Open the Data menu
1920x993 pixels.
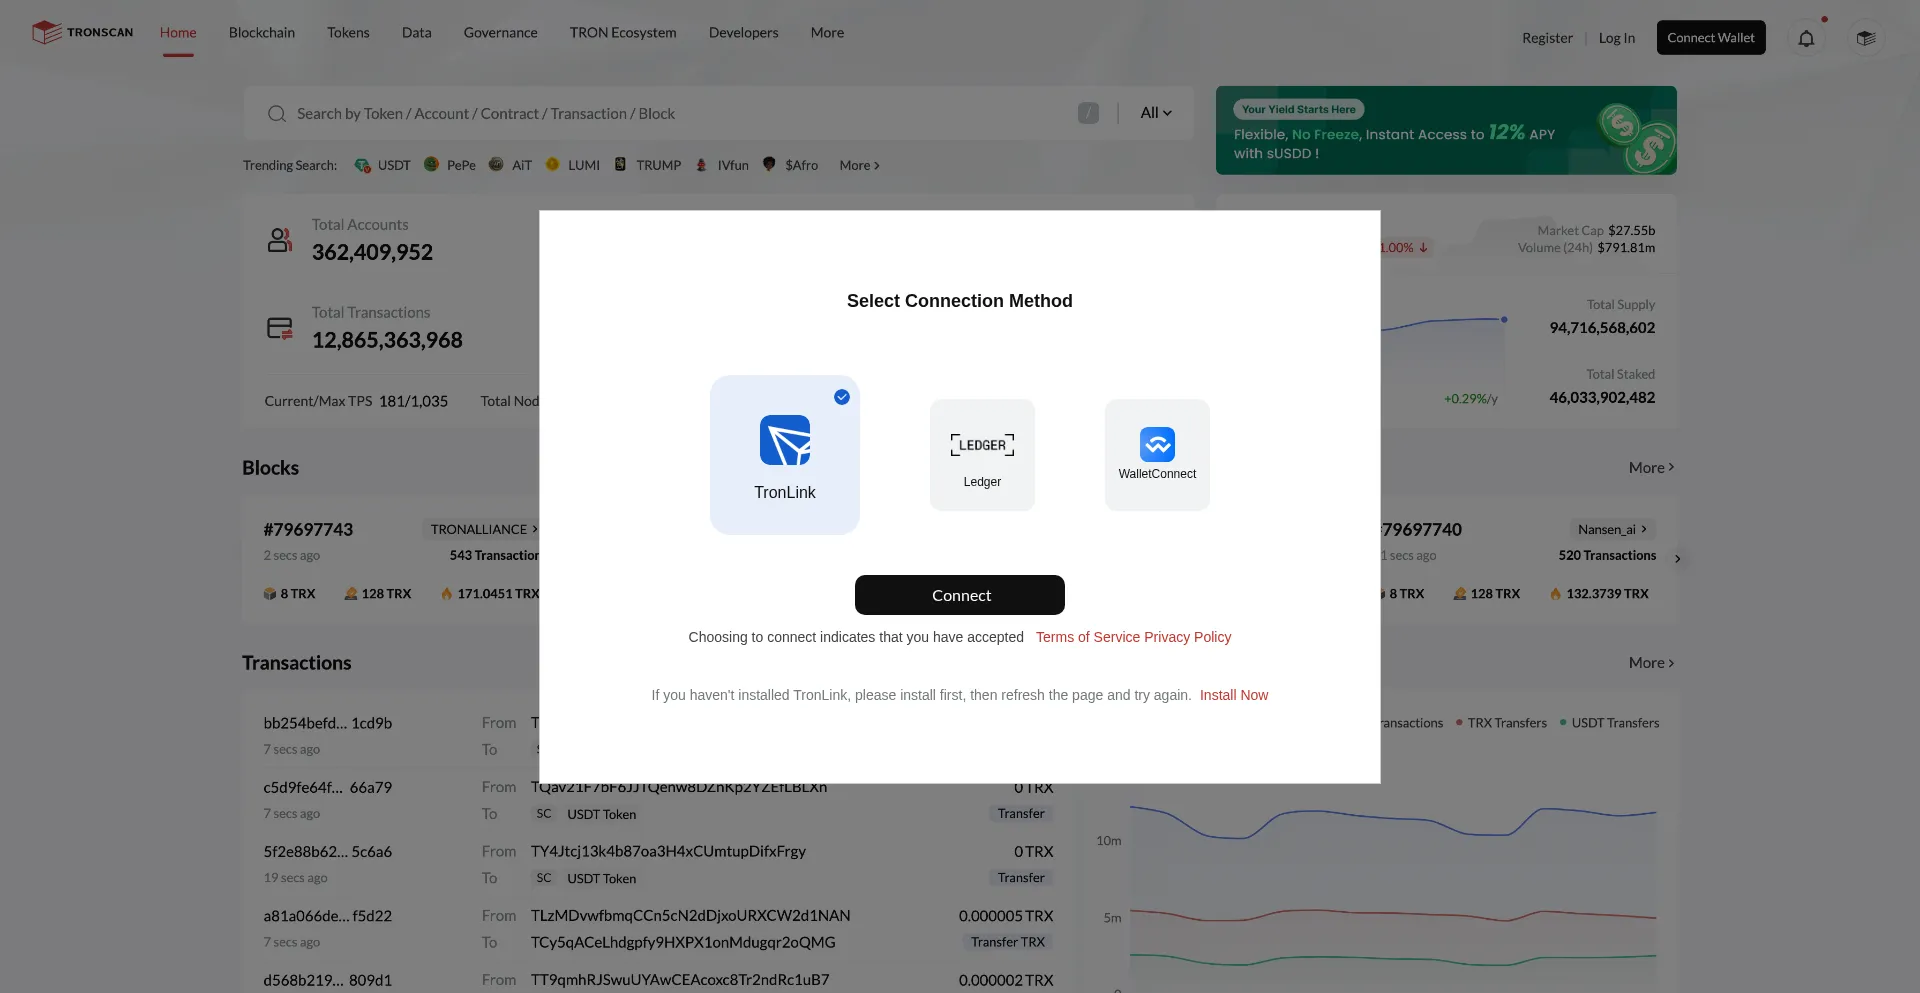417,33
